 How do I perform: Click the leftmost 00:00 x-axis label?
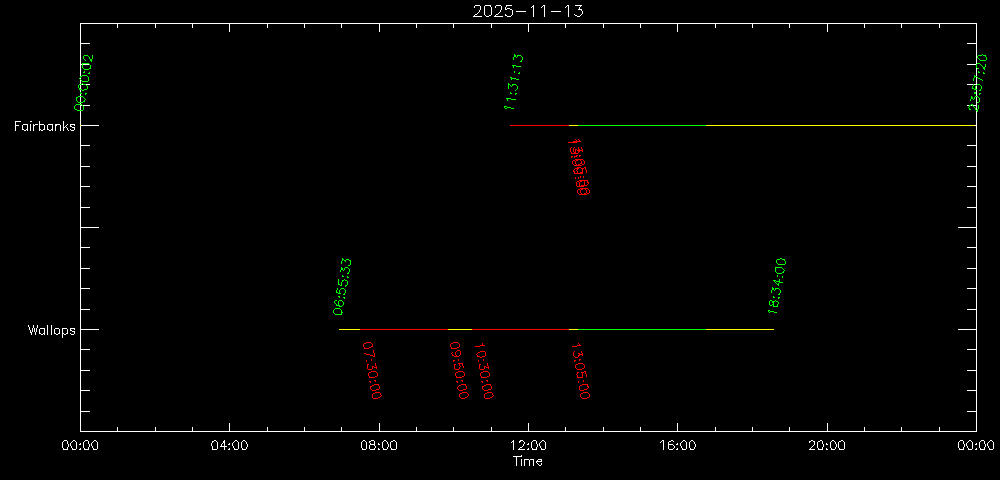(80, 445)
